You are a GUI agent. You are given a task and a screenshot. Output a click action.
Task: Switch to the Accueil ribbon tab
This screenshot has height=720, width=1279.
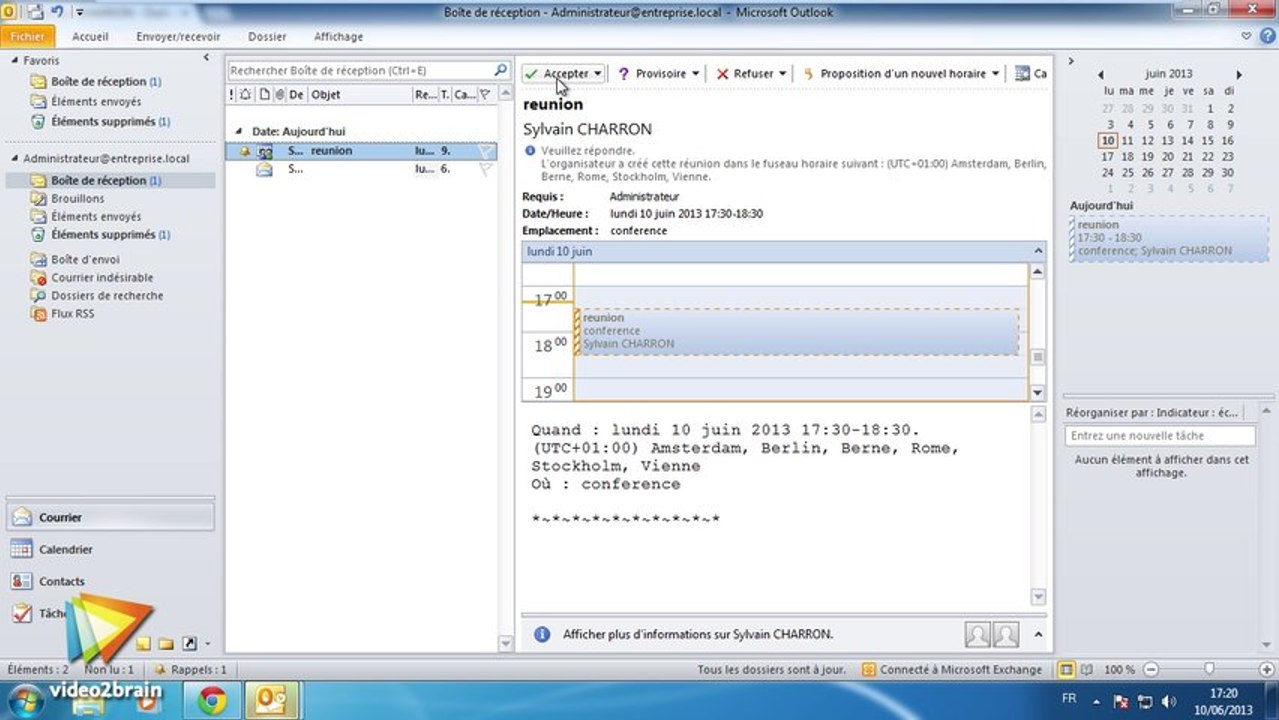(x=90, y=36)
